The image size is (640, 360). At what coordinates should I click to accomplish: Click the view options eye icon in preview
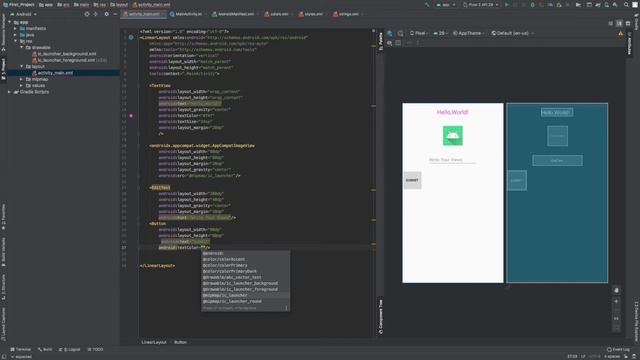390,43
